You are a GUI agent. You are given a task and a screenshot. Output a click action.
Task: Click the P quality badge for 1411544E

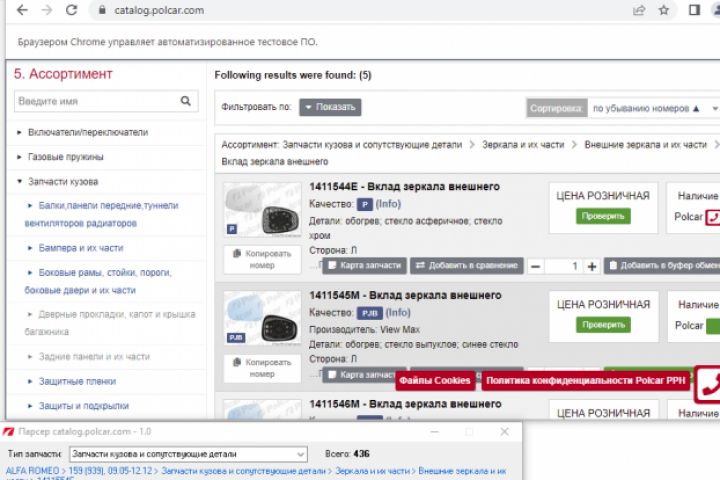pos(365,204)
